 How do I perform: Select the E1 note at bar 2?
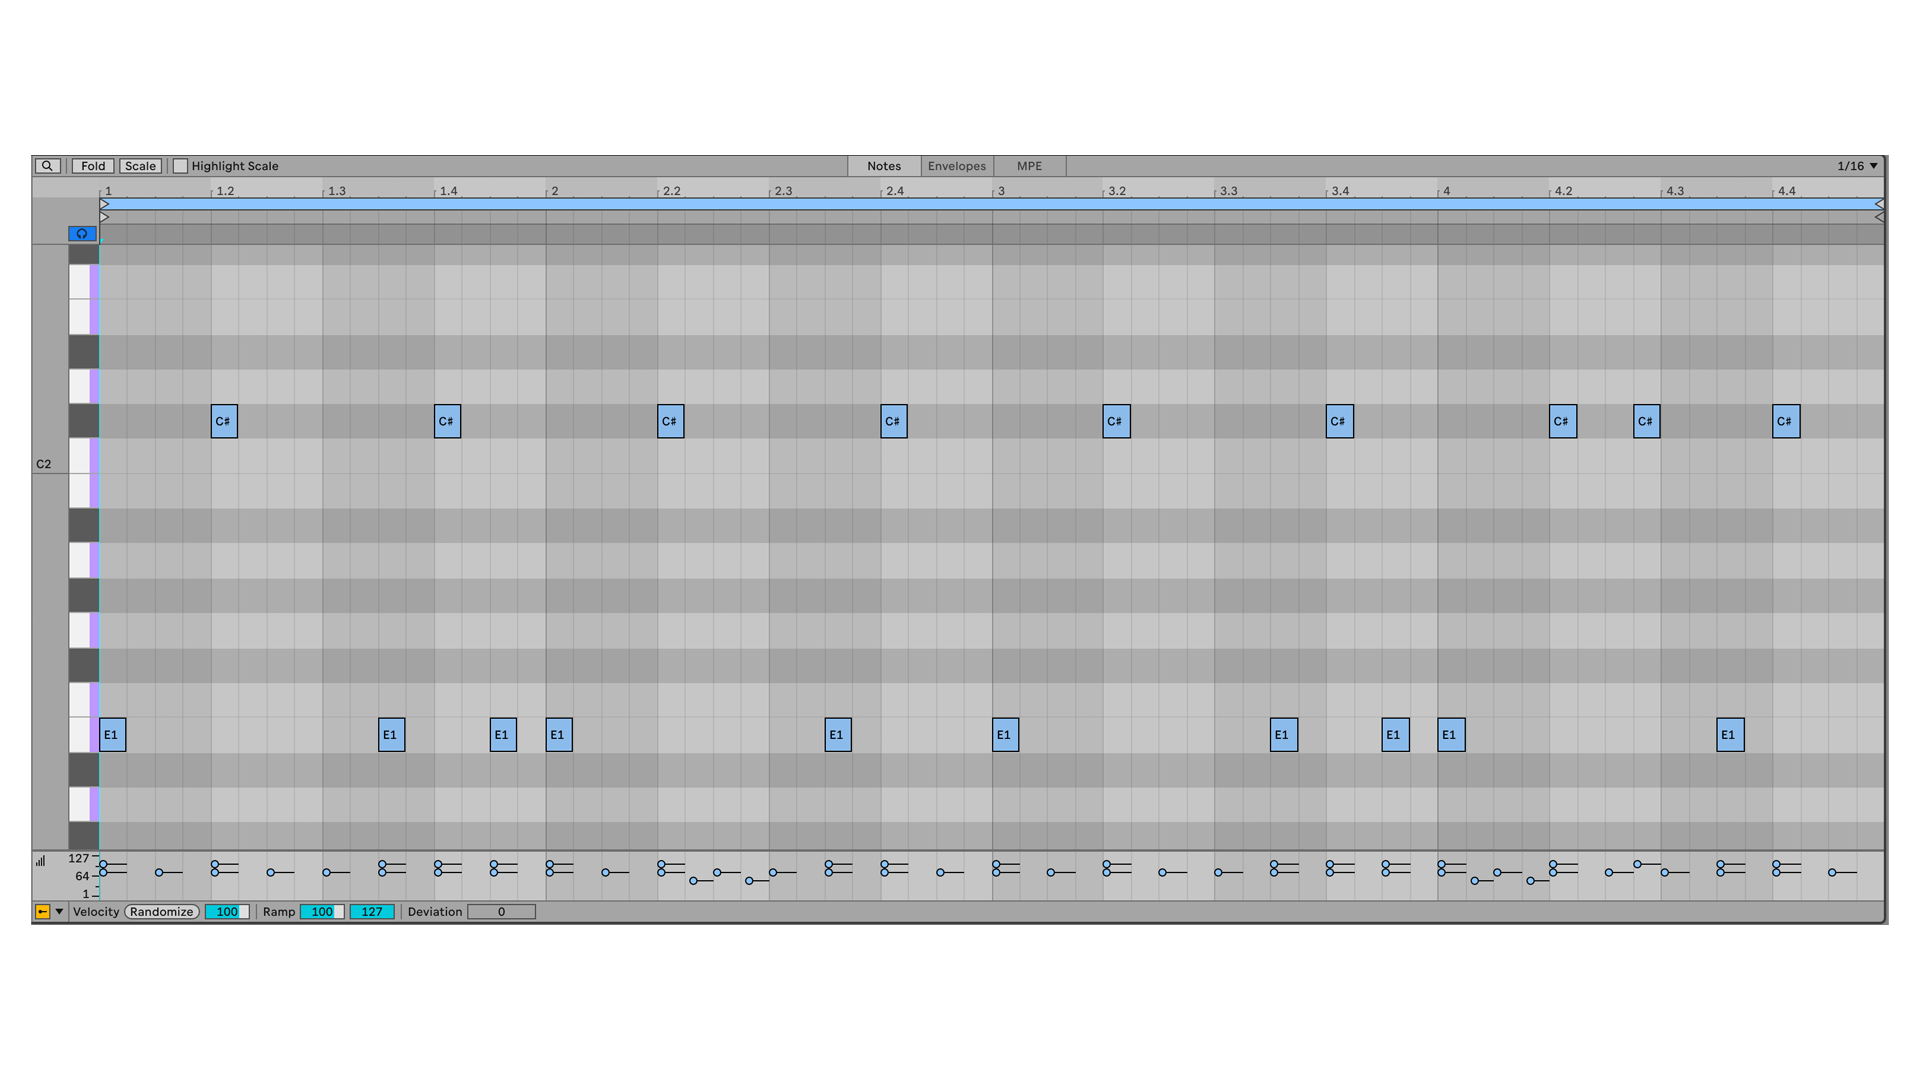tap(559, 735)
